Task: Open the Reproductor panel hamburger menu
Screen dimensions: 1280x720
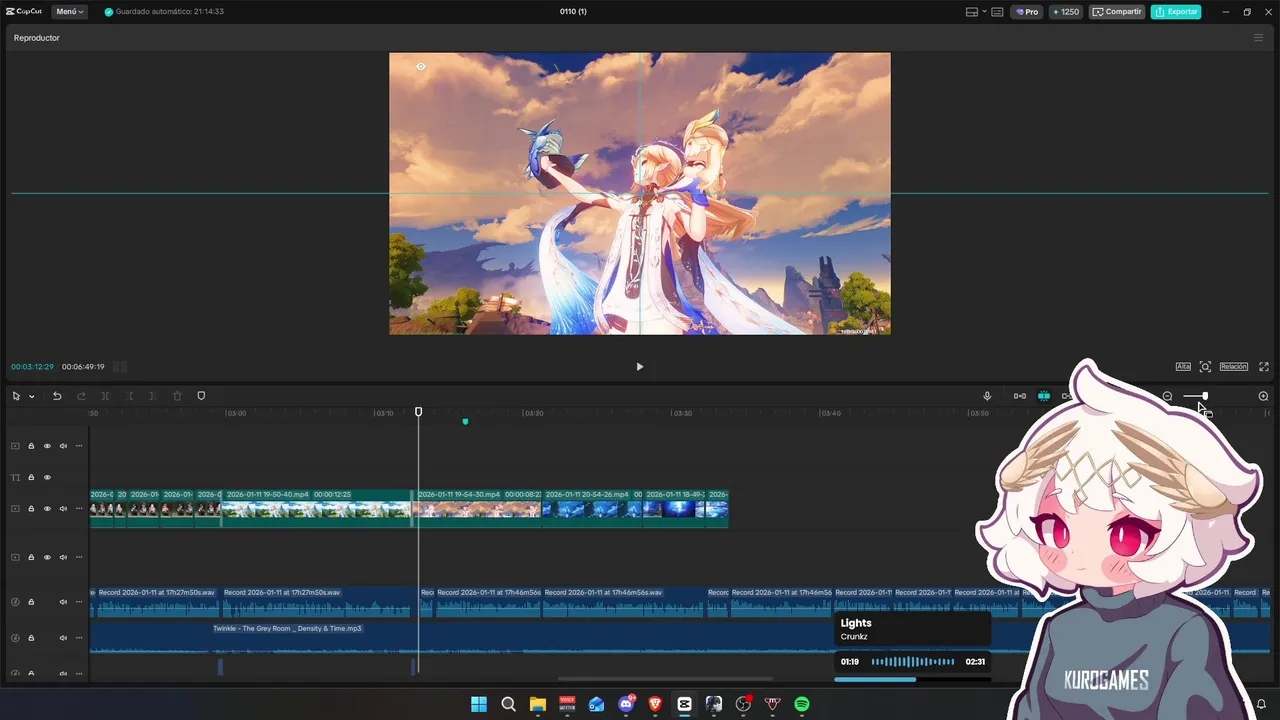Action: click(x=1258, y=38)
